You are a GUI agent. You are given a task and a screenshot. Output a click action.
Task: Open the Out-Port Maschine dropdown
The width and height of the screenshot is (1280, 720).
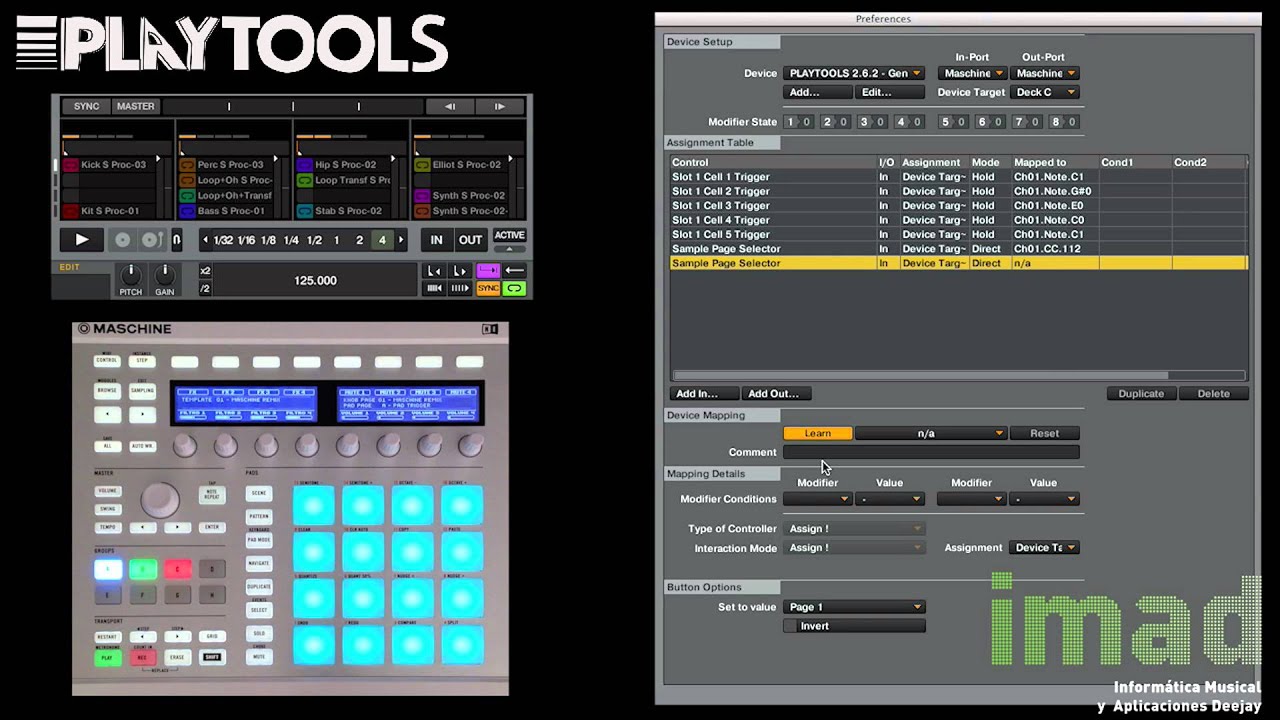tap(1045, 73)
